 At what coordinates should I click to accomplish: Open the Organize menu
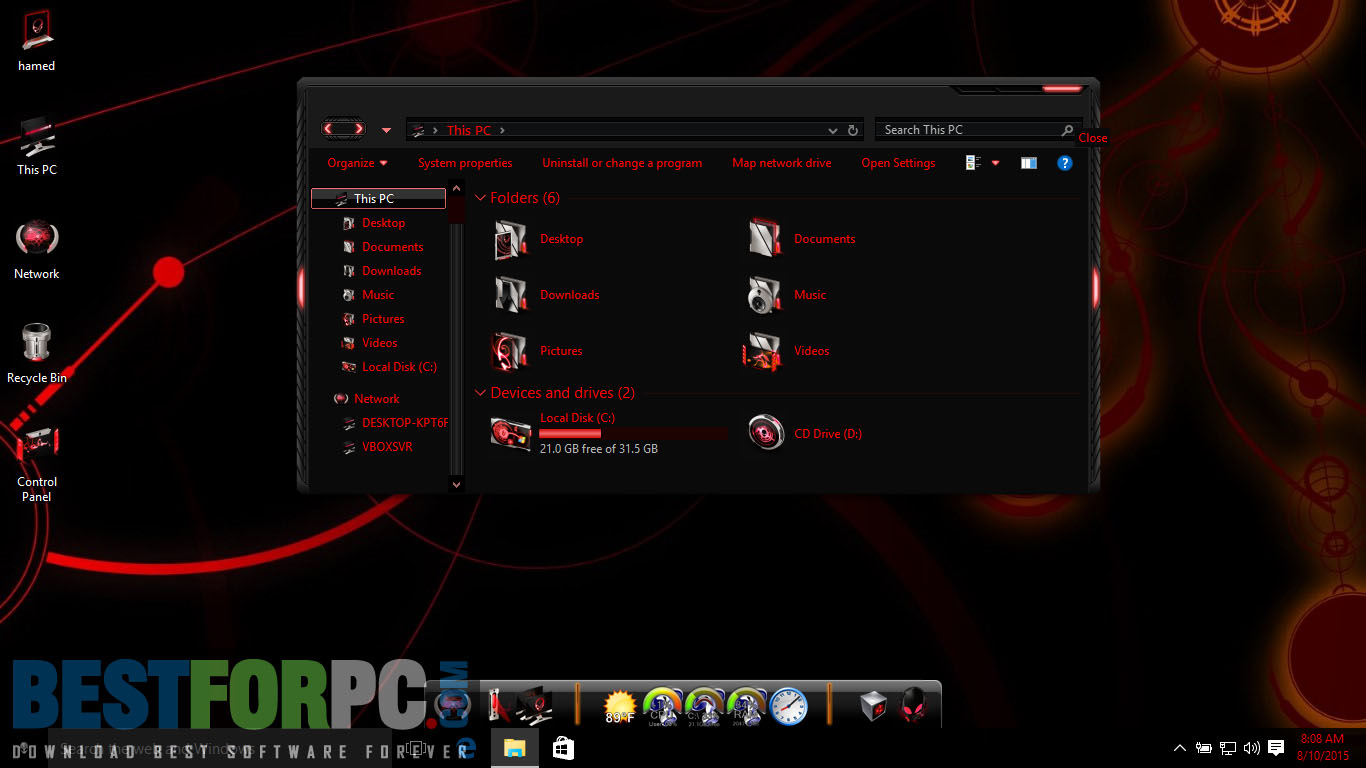point(357,163)
